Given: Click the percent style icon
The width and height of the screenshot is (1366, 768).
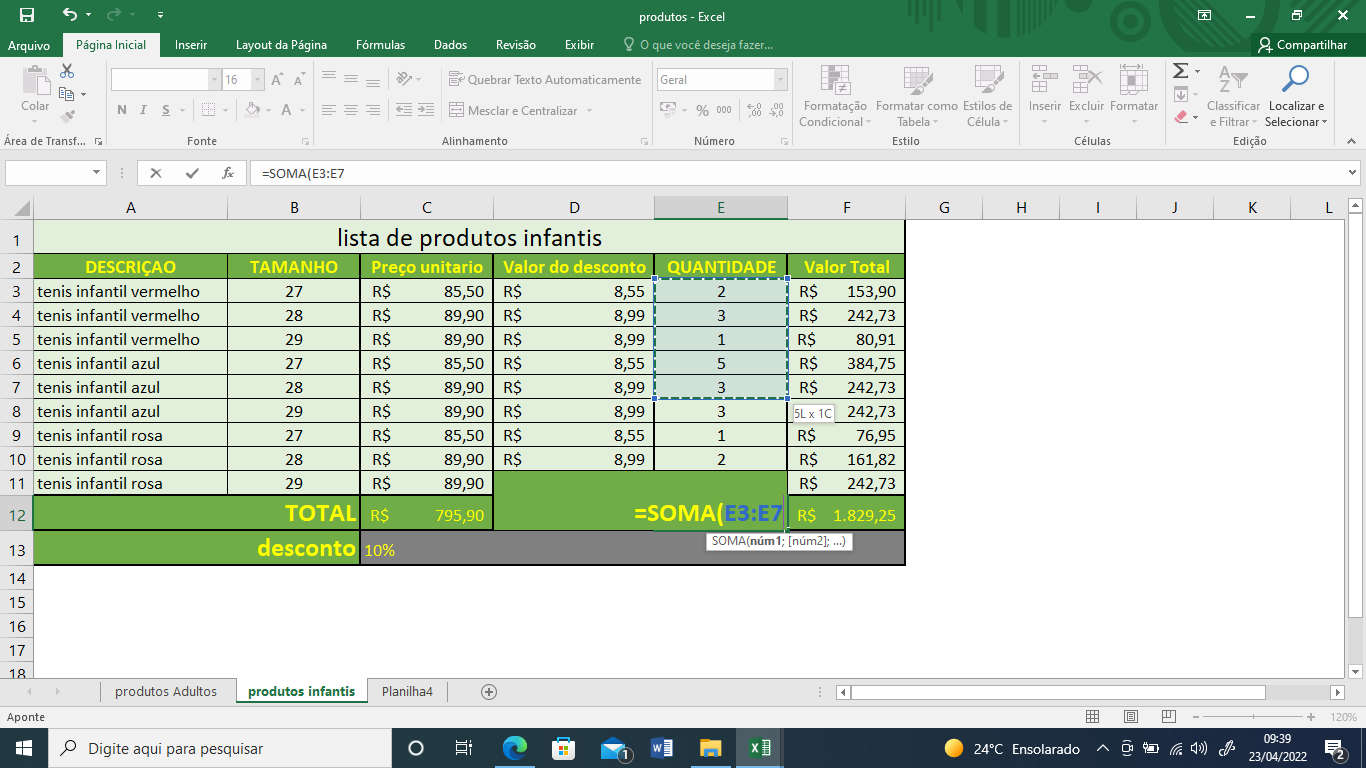Looking at the screenshot, I should point(702,110).
